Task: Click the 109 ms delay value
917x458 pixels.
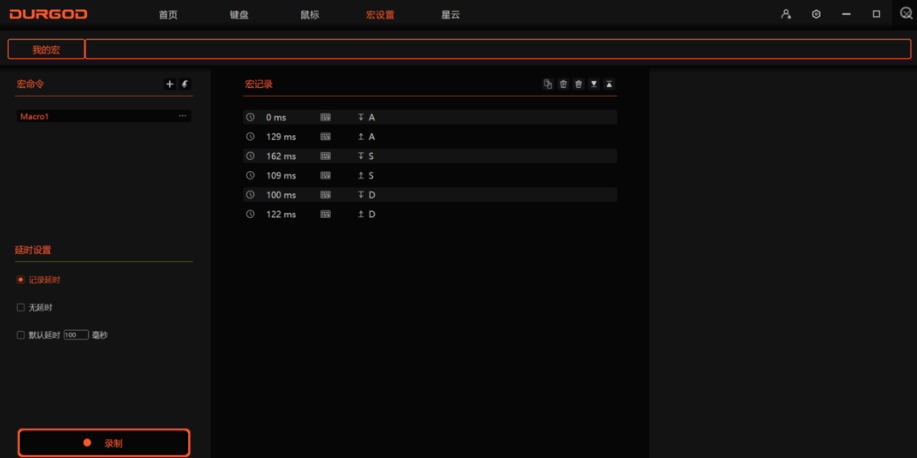Action: pyautogui.click(x=281, y=175)
